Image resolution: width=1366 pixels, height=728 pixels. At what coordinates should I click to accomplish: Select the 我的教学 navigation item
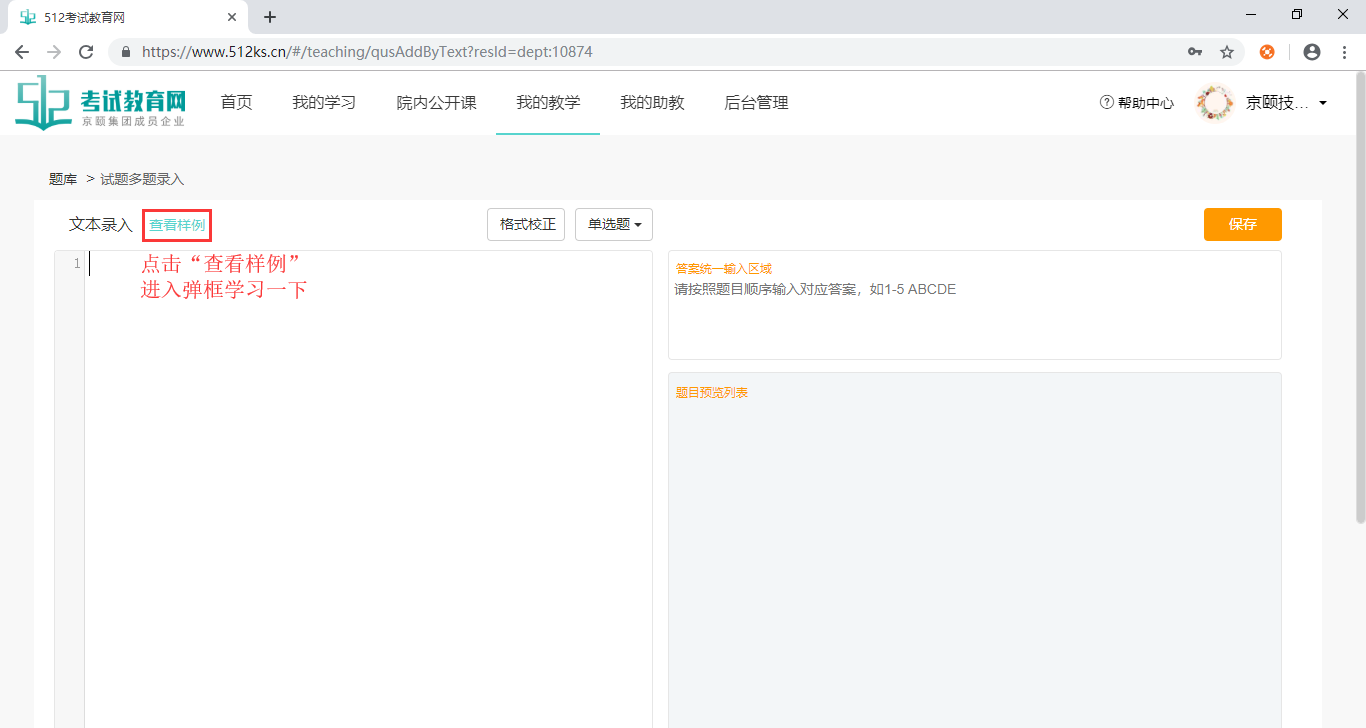point(548,102)
